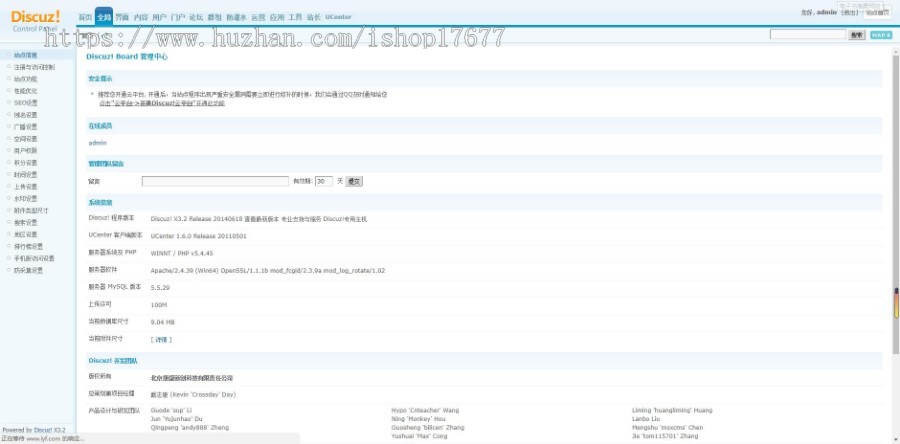Open the MAP+ admin map button

[881, 35]
